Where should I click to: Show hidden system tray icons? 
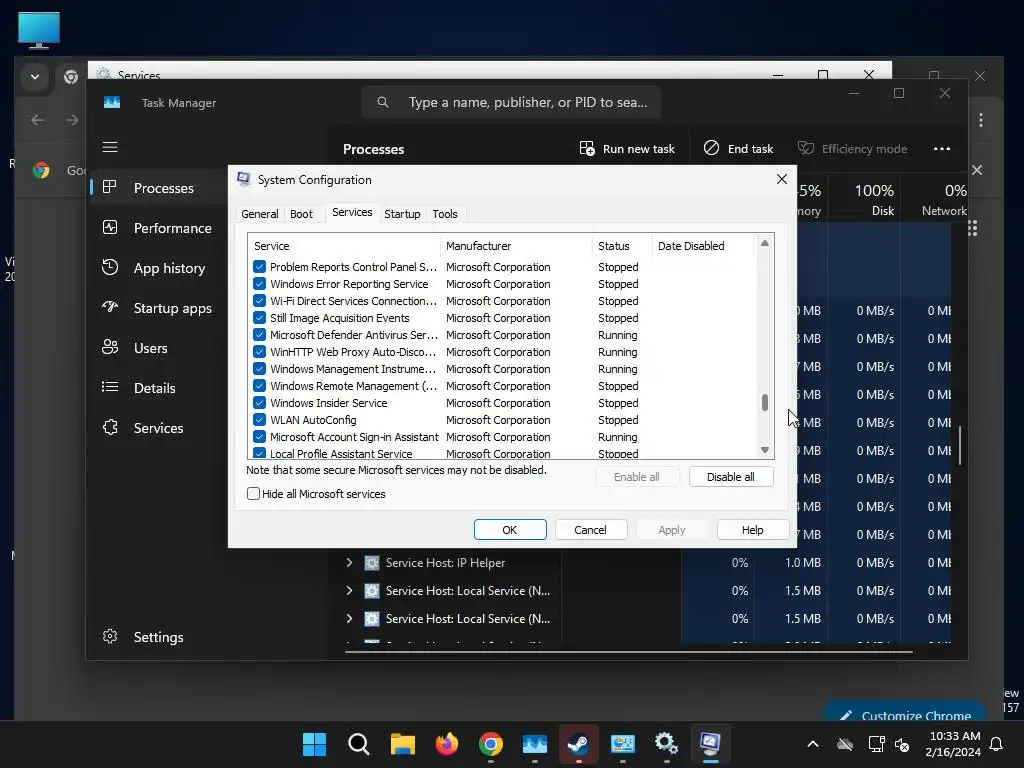812,744
